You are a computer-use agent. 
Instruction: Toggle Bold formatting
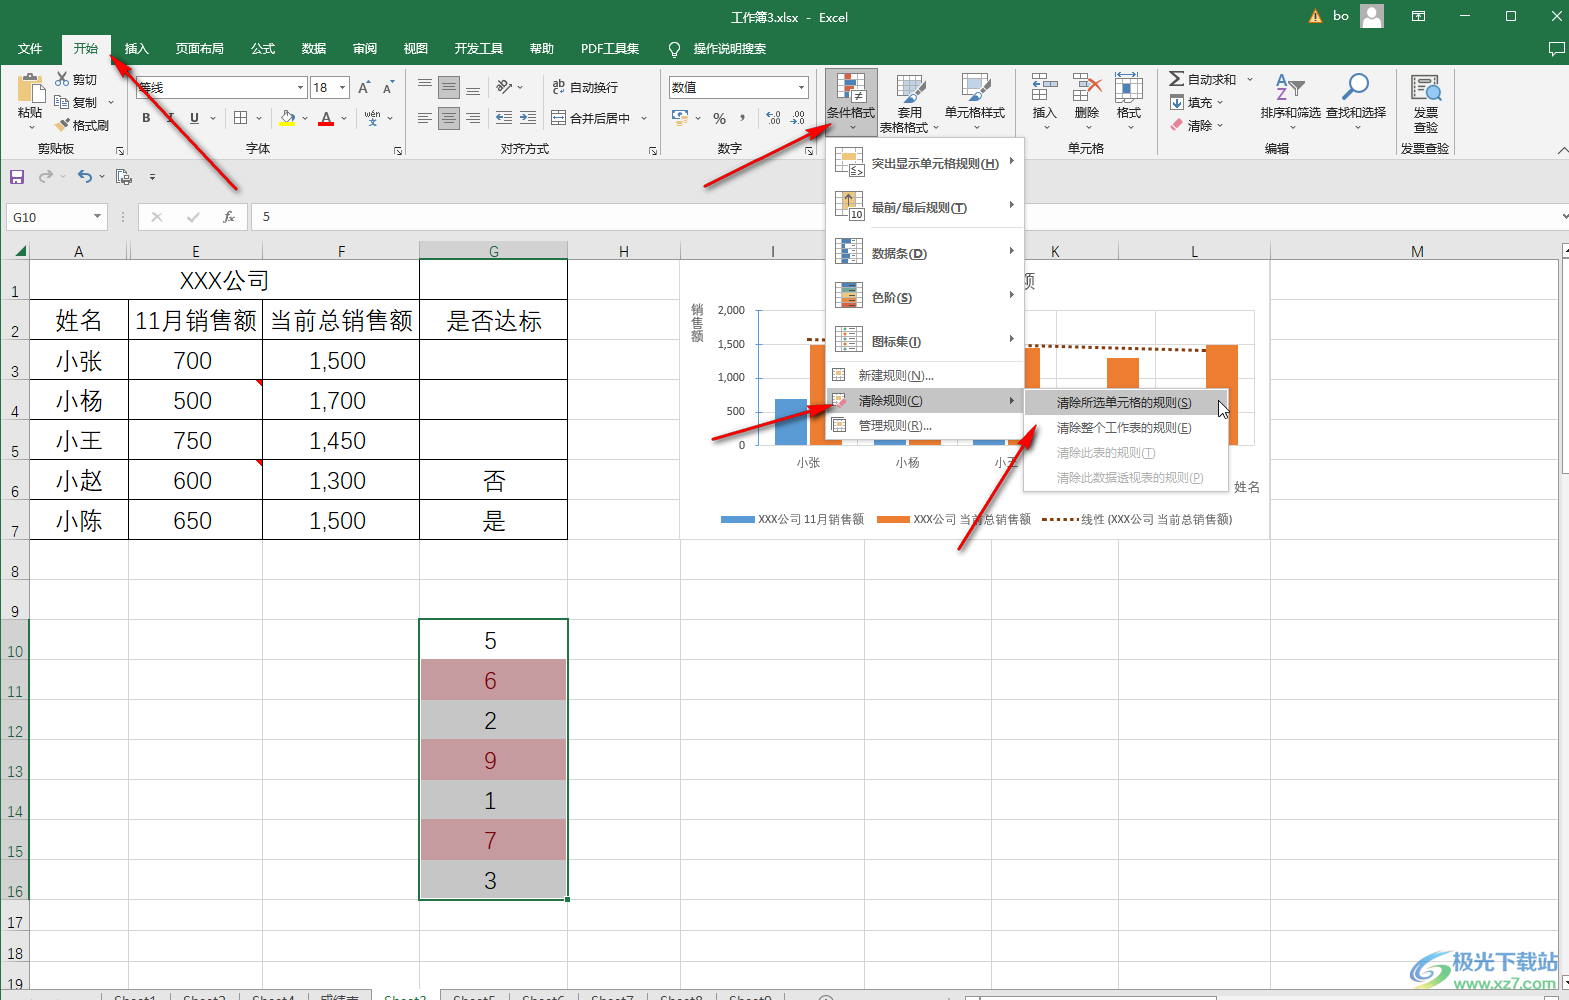(146, 118)
